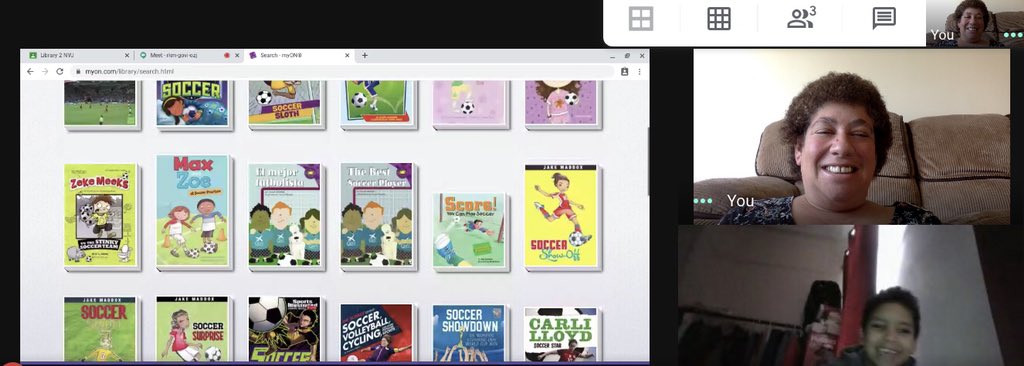Screen dimensions: 1024x366
Task: Reload the myON search page
Action: click(x=59, y=71)
